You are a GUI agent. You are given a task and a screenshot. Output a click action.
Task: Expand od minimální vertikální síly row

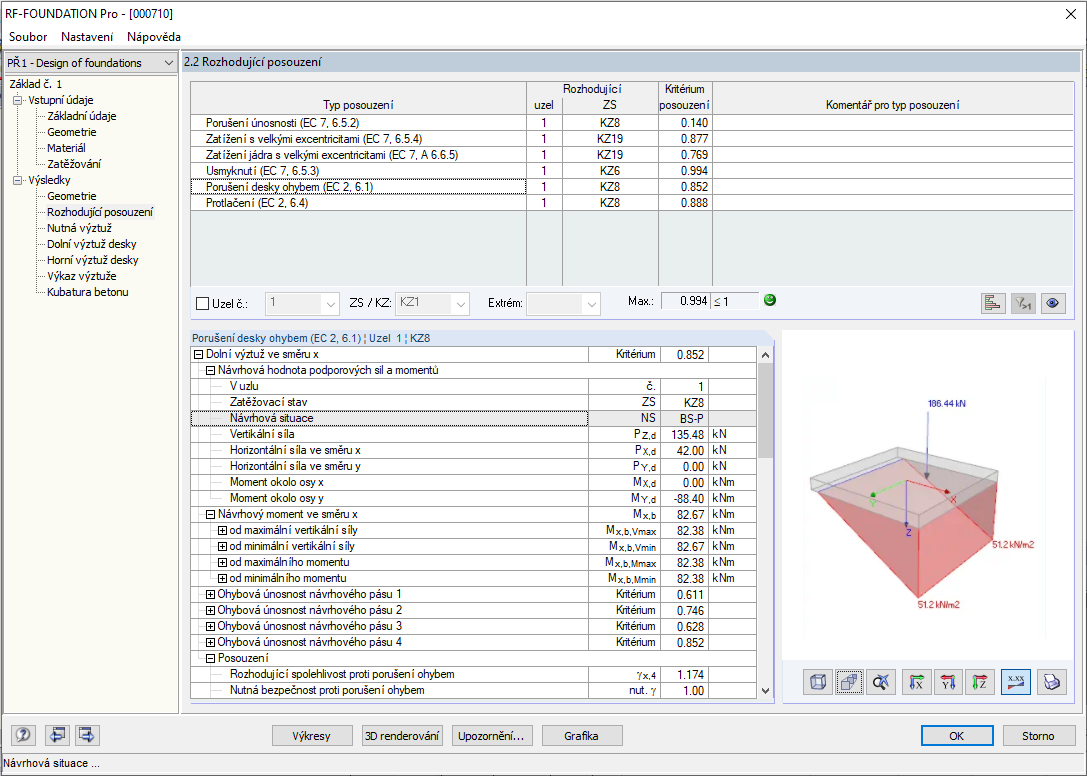223,546
